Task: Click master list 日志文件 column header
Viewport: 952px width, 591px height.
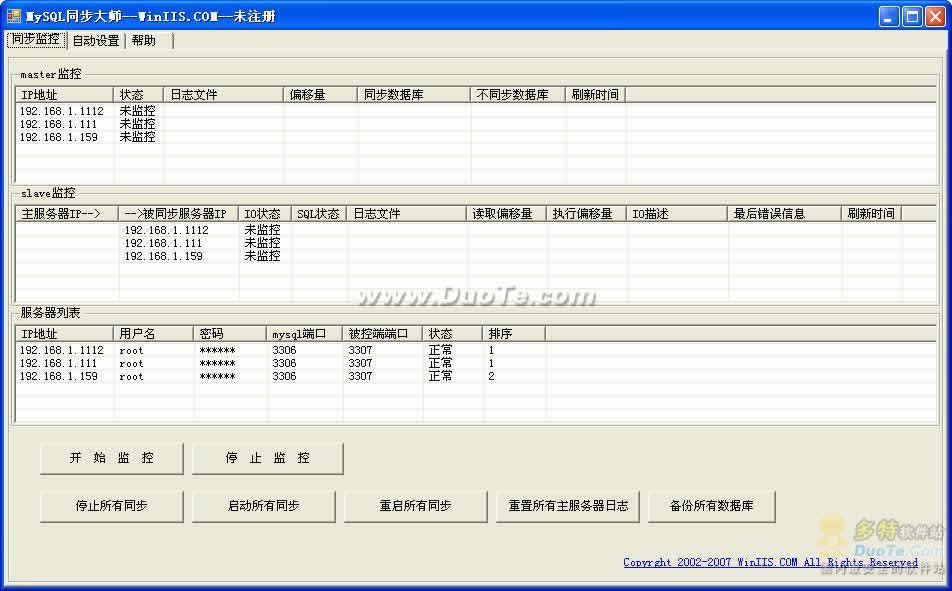Action: (x=223, y=95)
